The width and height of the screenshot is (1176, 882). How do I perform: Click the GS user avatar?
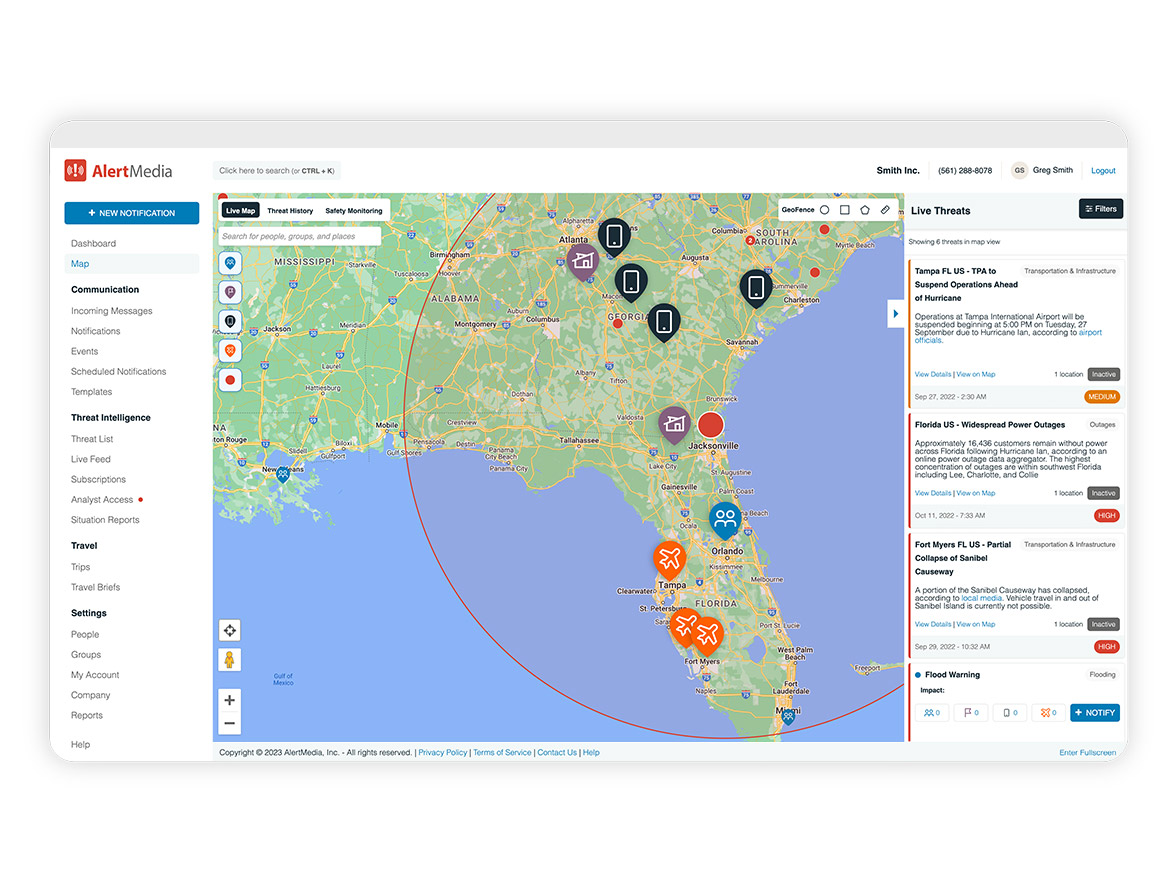pos(1019,170)
